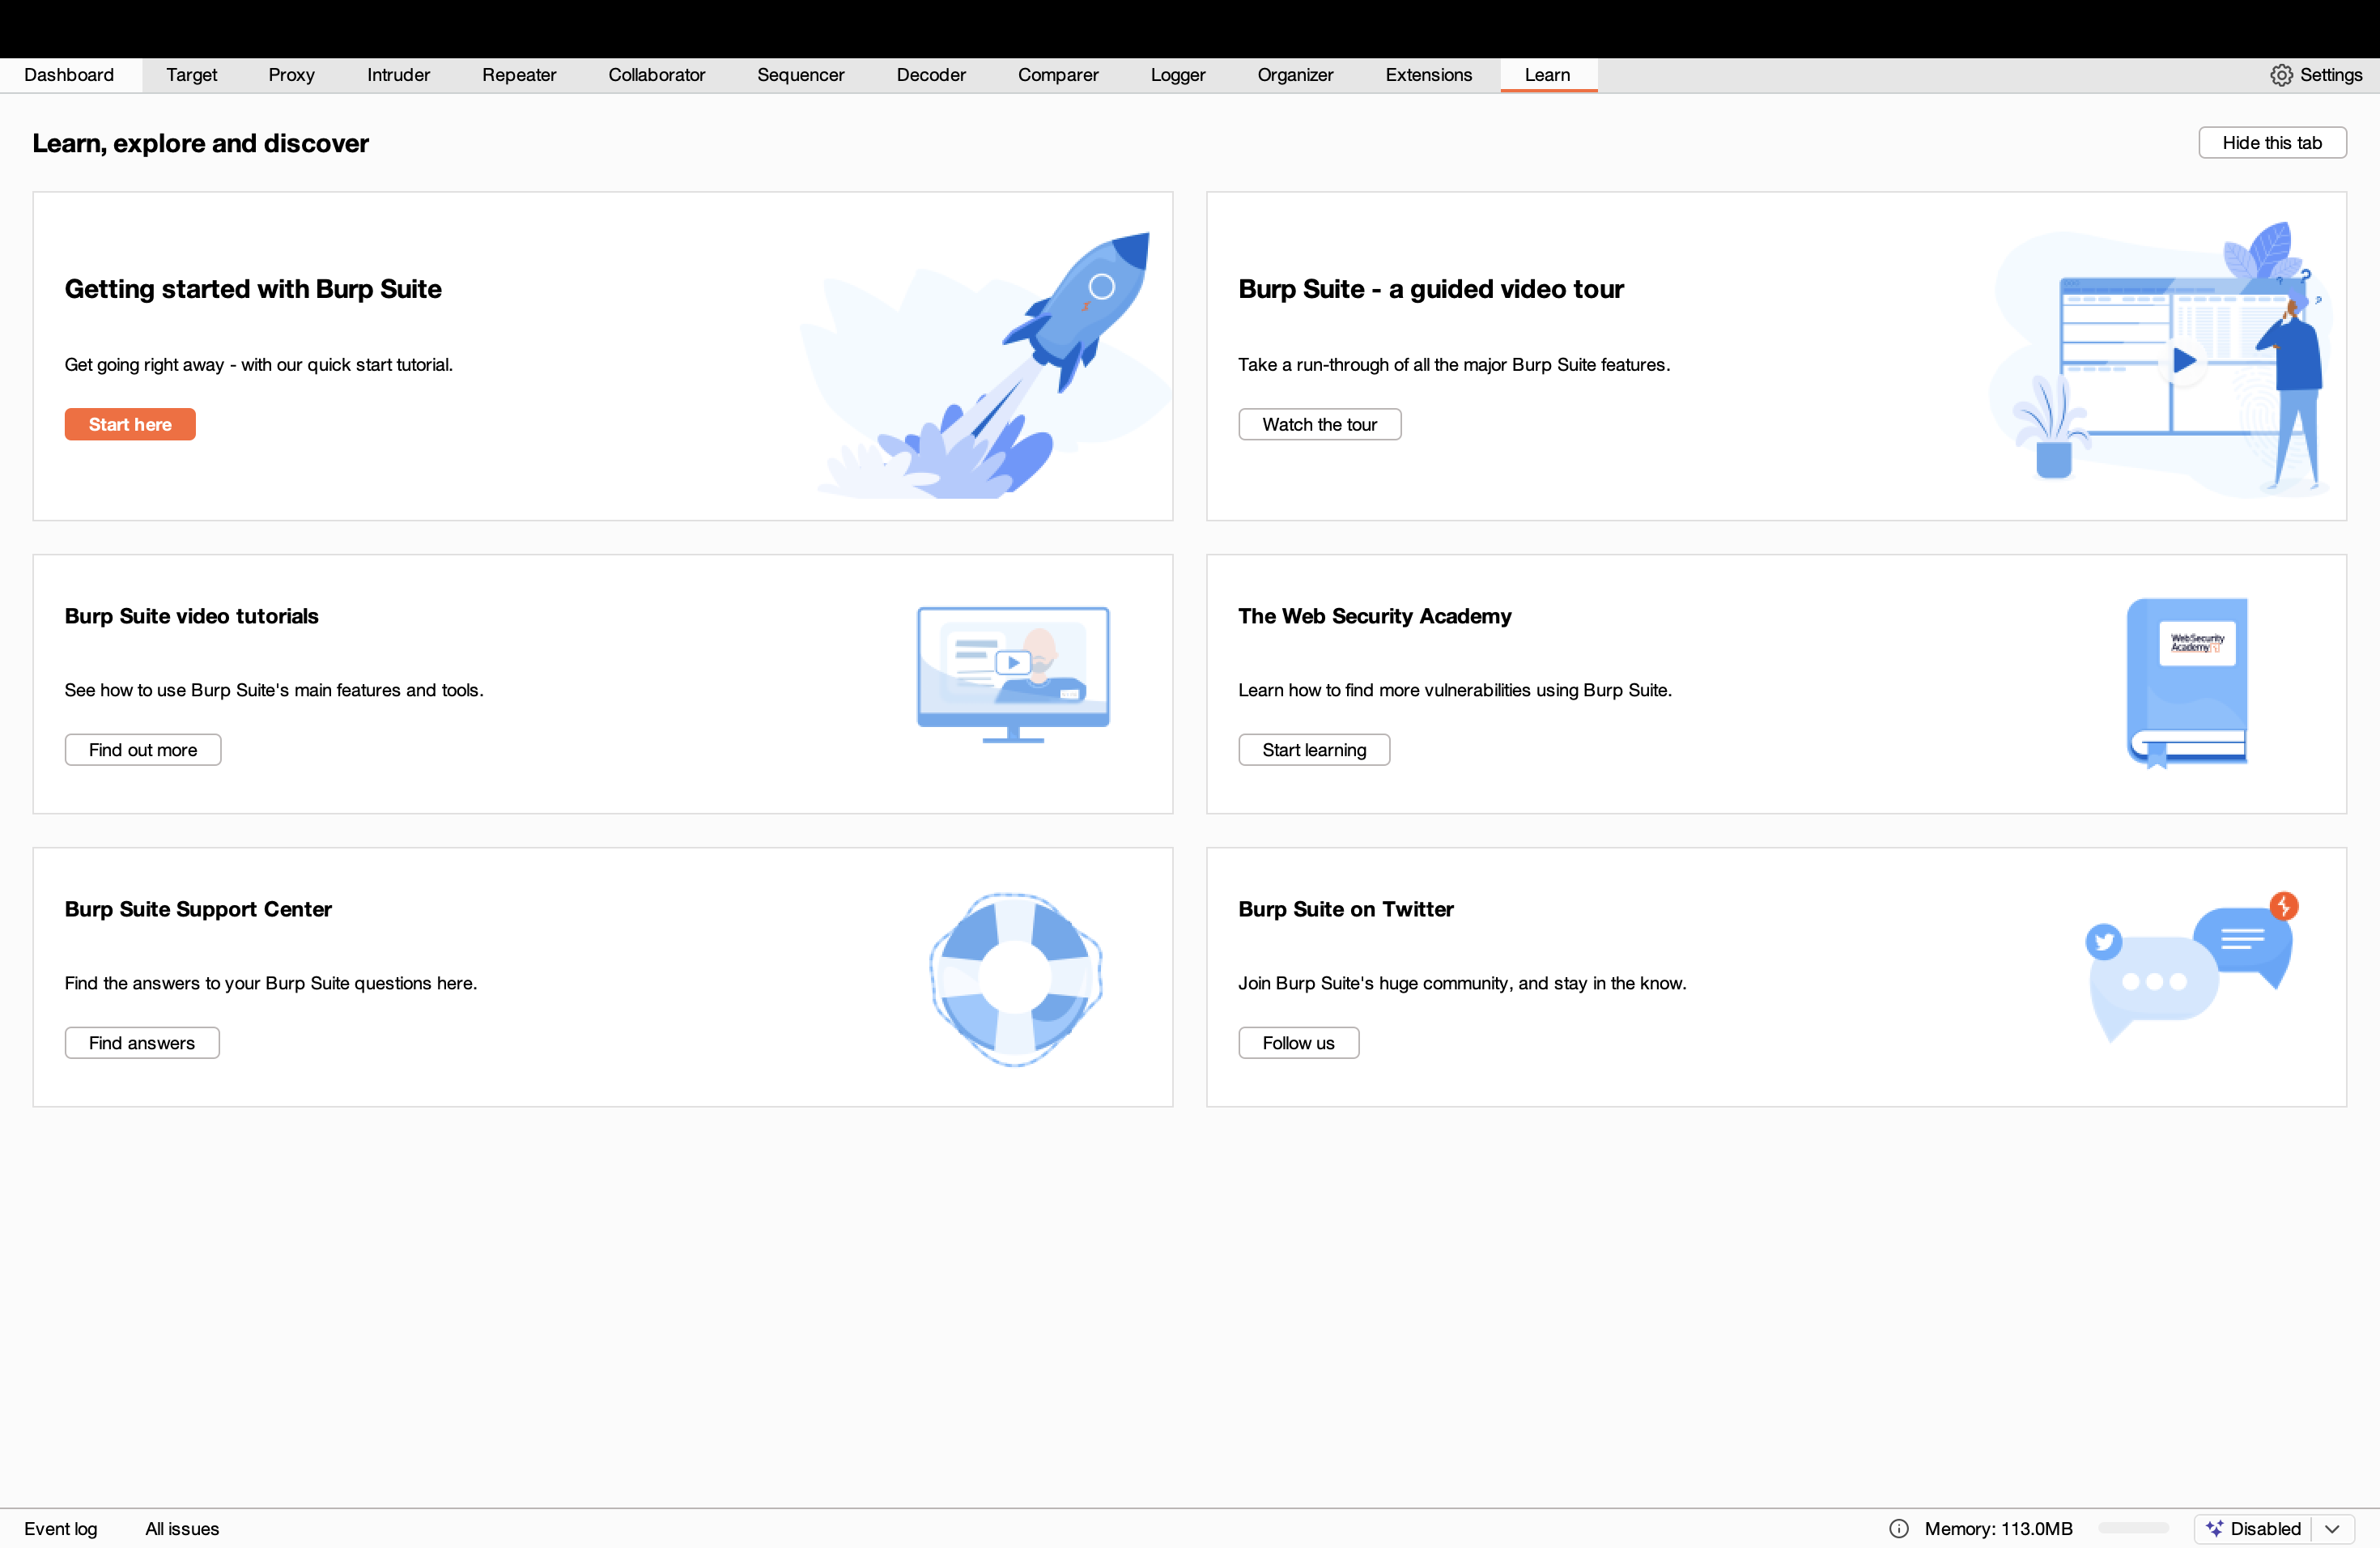Click the AI sparkles icon next to Disabled
2380x1548 pixels.
point(2213,1528)
